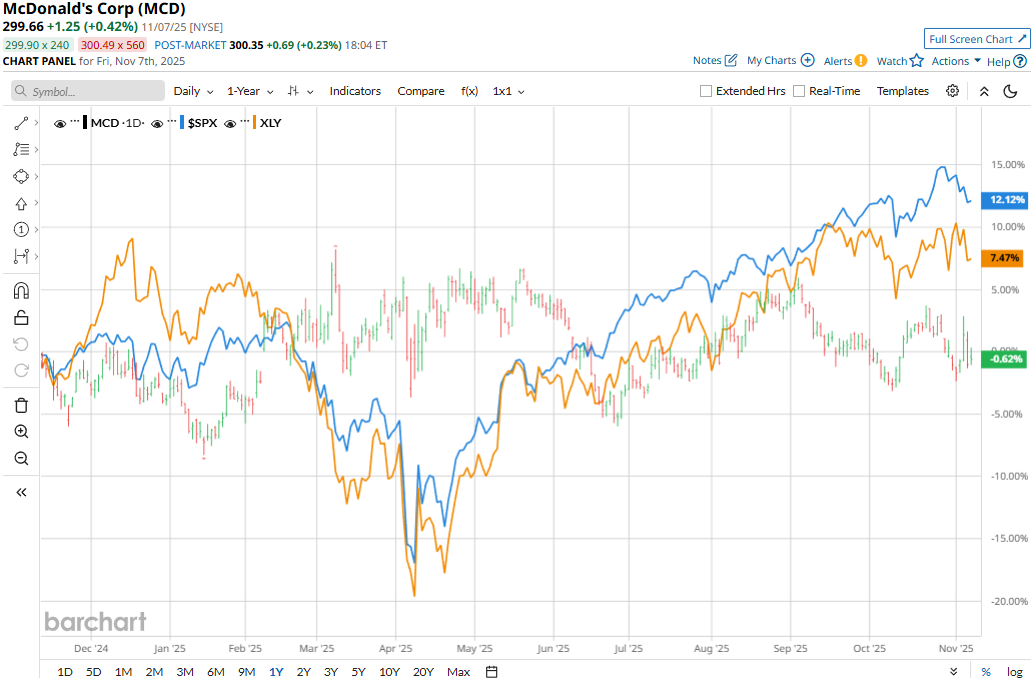Image resolution: width=1032 pixels, height=678 pixels.
Task: Click the orange XLY color swatch
Action: (x=254, y=123)
